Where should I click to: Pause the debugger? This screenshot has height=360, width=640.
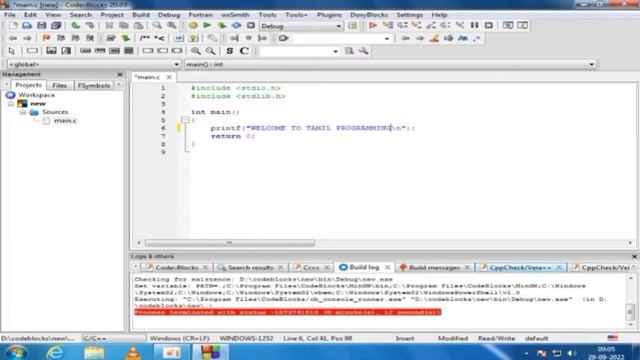pos(474,26)
